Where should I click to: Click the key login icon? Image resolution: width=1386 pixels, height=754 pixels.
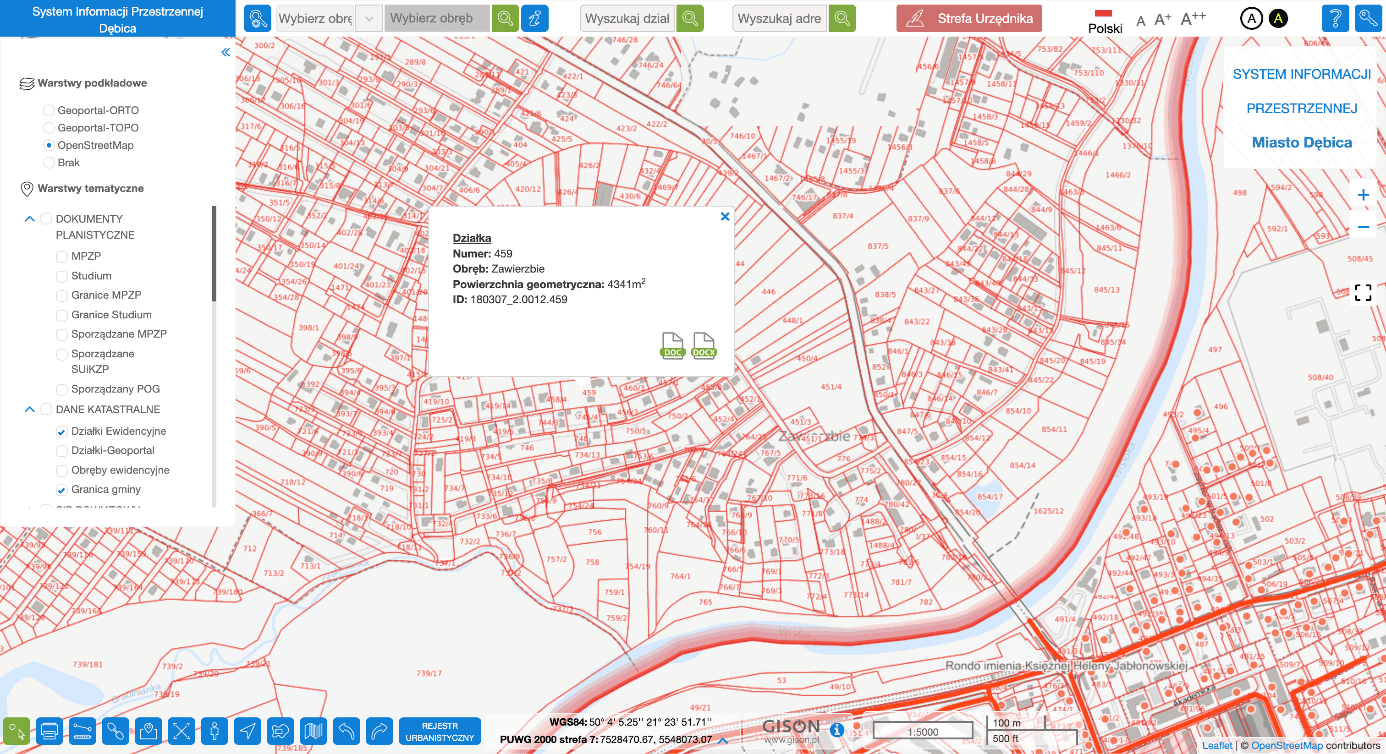pyautogui.click(x=1368, y=18)
